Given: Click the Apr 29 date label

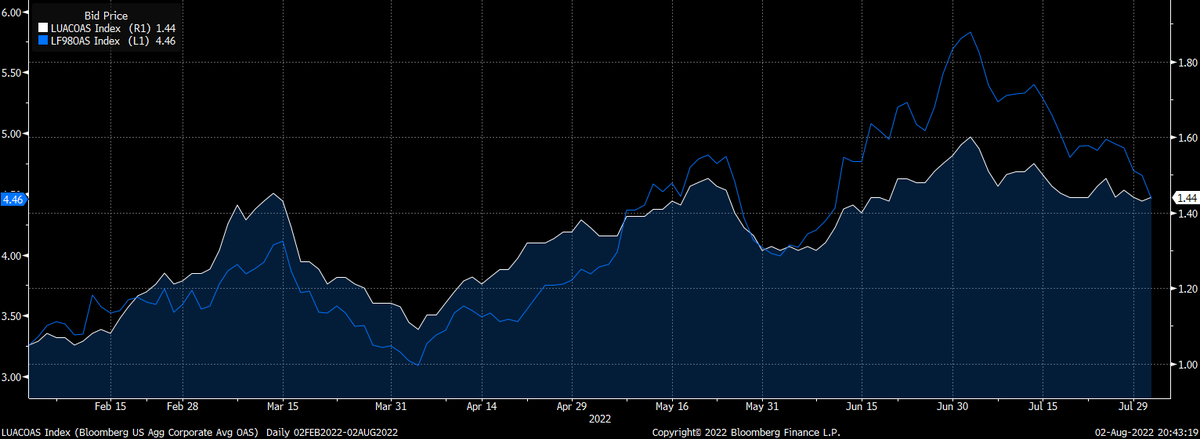Looking at the screenshot, I should (571, 407).
